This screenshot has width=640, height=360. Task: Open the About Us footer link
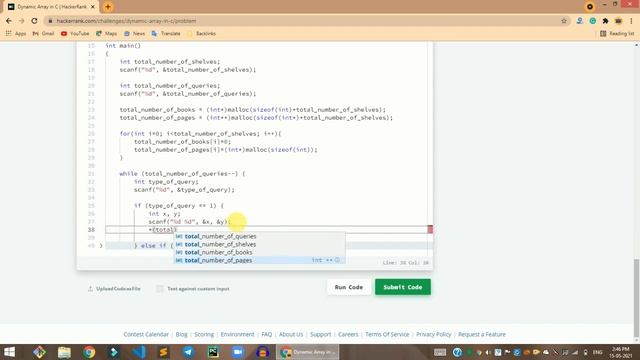pyautogui.click(x=291, y=334)
